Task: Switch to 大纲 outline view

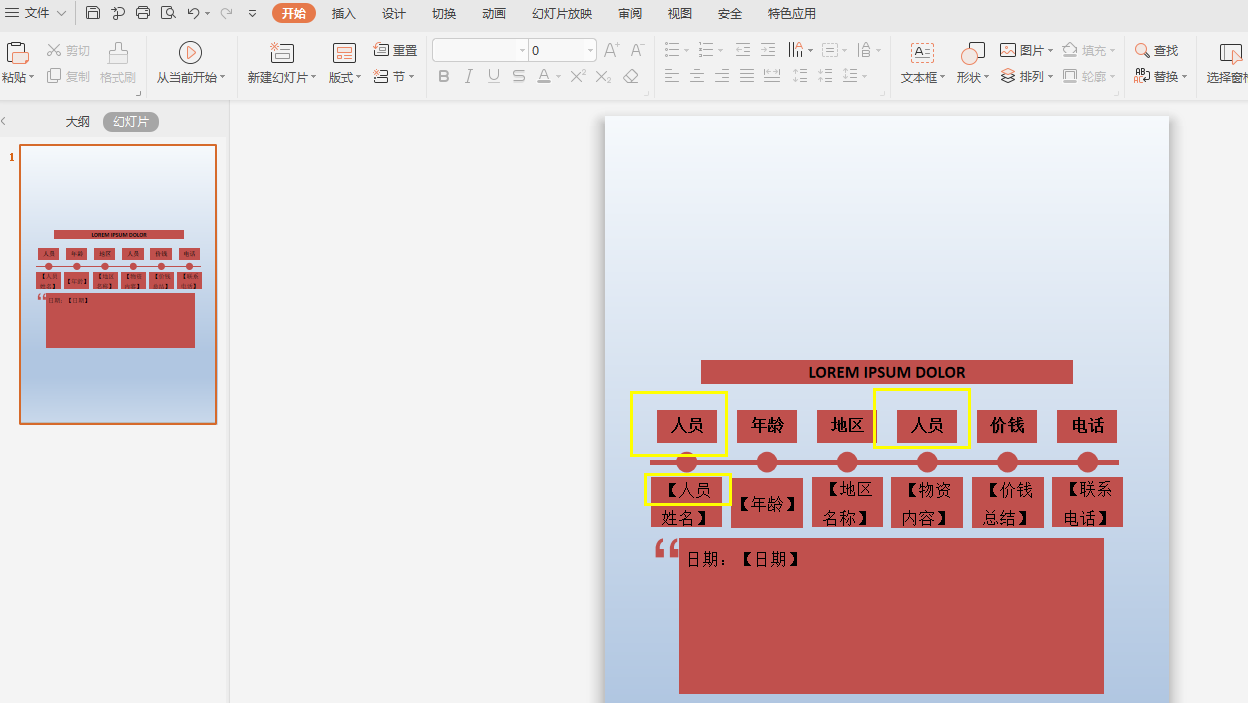Action: [x=78, y=122]
